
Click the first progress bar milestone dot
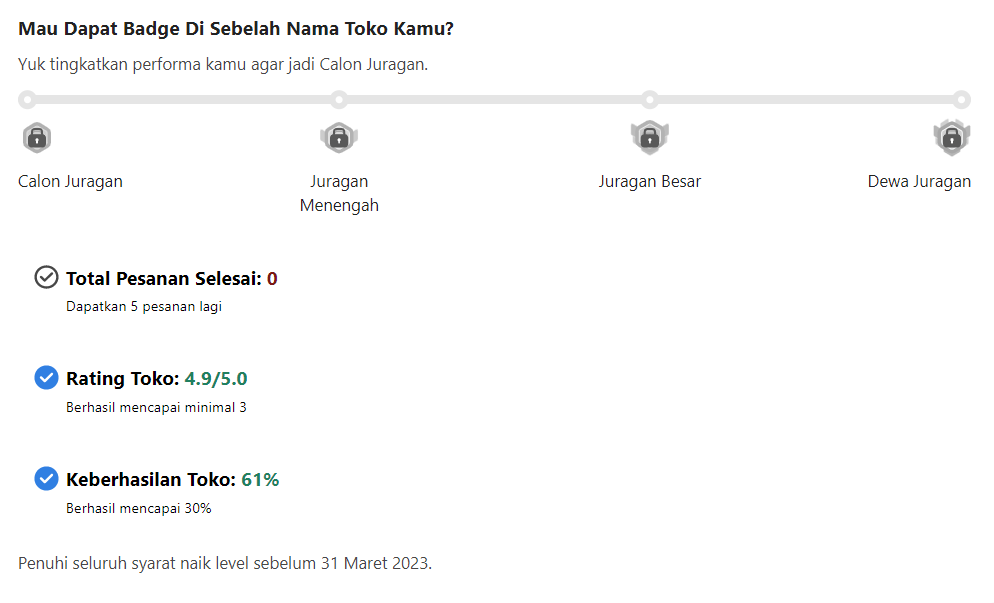click(x=27, y=99)
